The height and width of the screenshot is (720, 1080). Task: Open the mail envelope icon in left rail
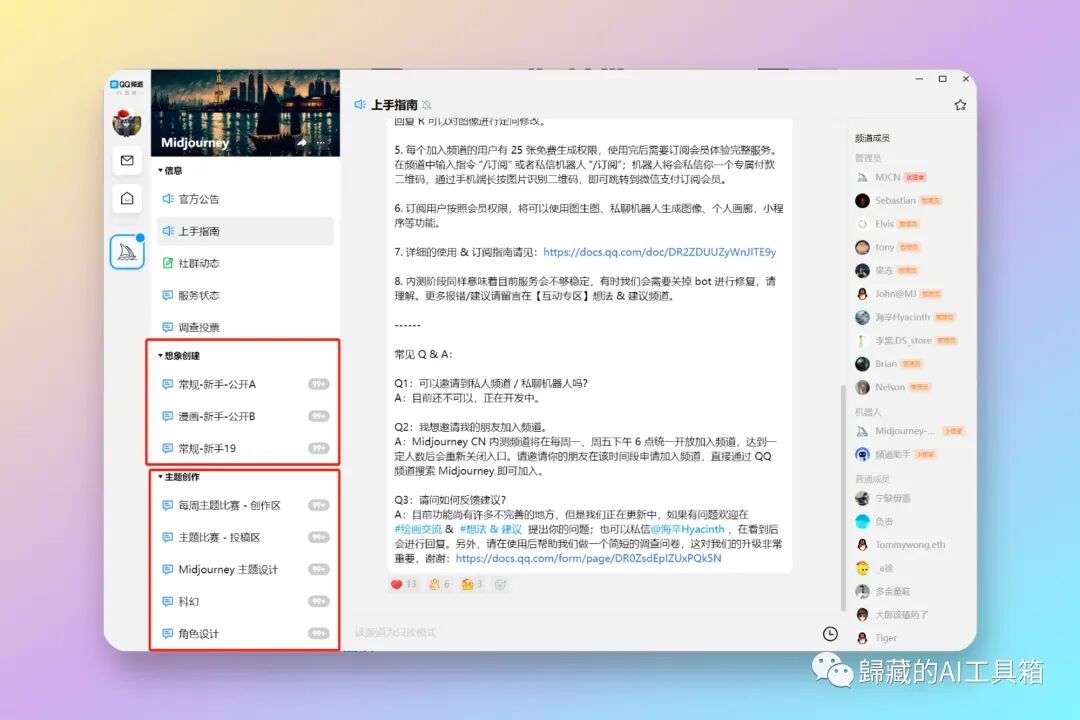(x=127, y=161)
